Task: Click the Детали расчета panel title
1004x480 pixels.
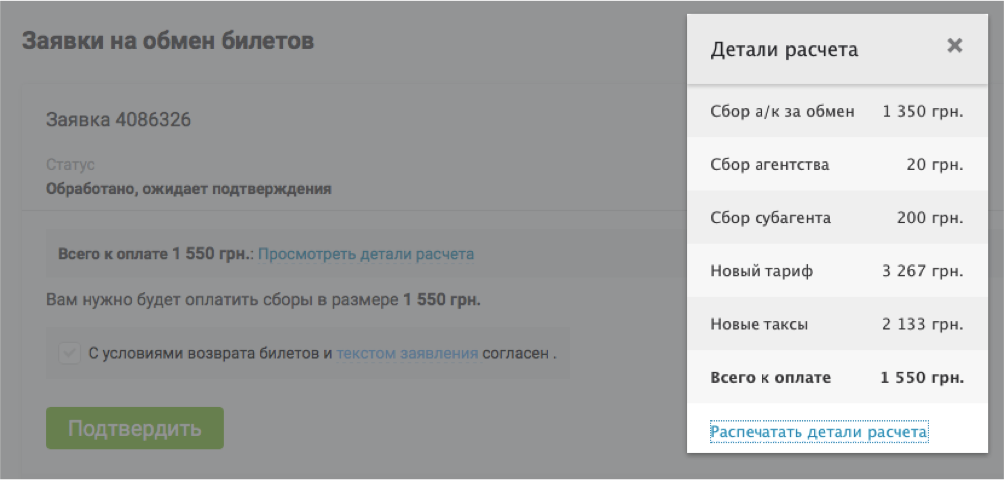Action: pos(783,49)
